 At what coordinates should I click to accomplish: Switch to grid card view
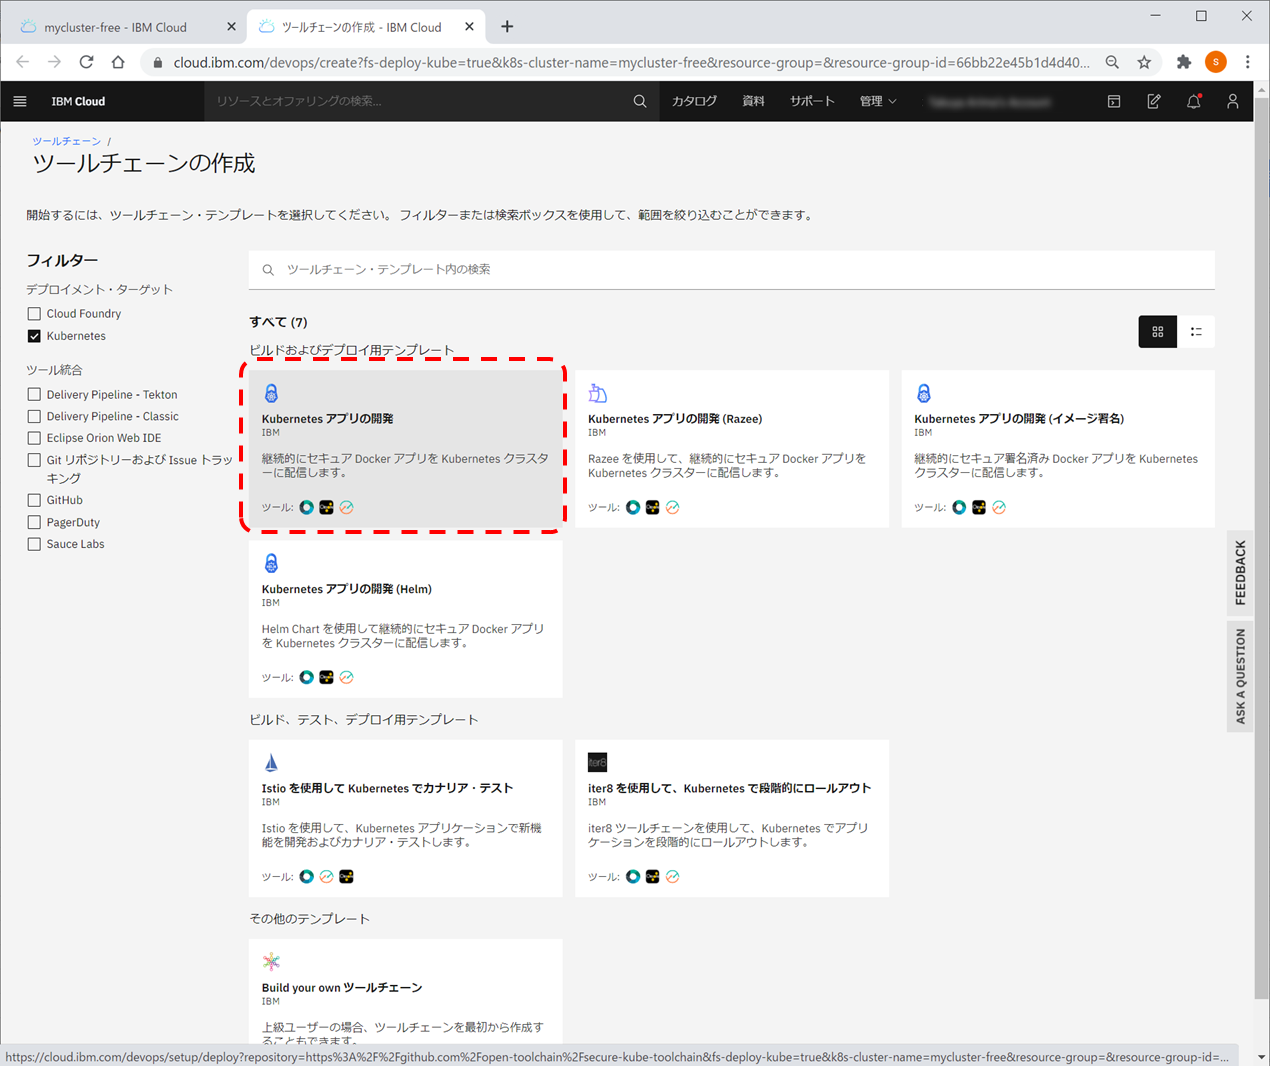point(1158,332)
